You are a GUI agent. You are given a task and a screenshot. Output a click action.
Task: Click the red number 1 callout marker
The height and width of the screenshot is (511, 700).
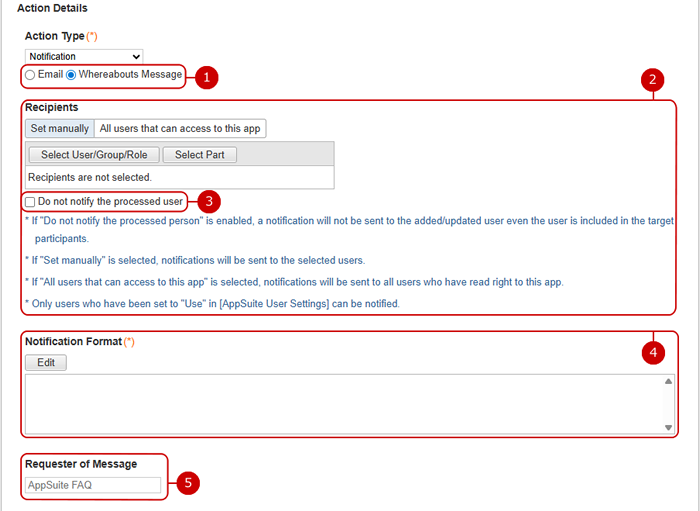[x=206, y=77]
